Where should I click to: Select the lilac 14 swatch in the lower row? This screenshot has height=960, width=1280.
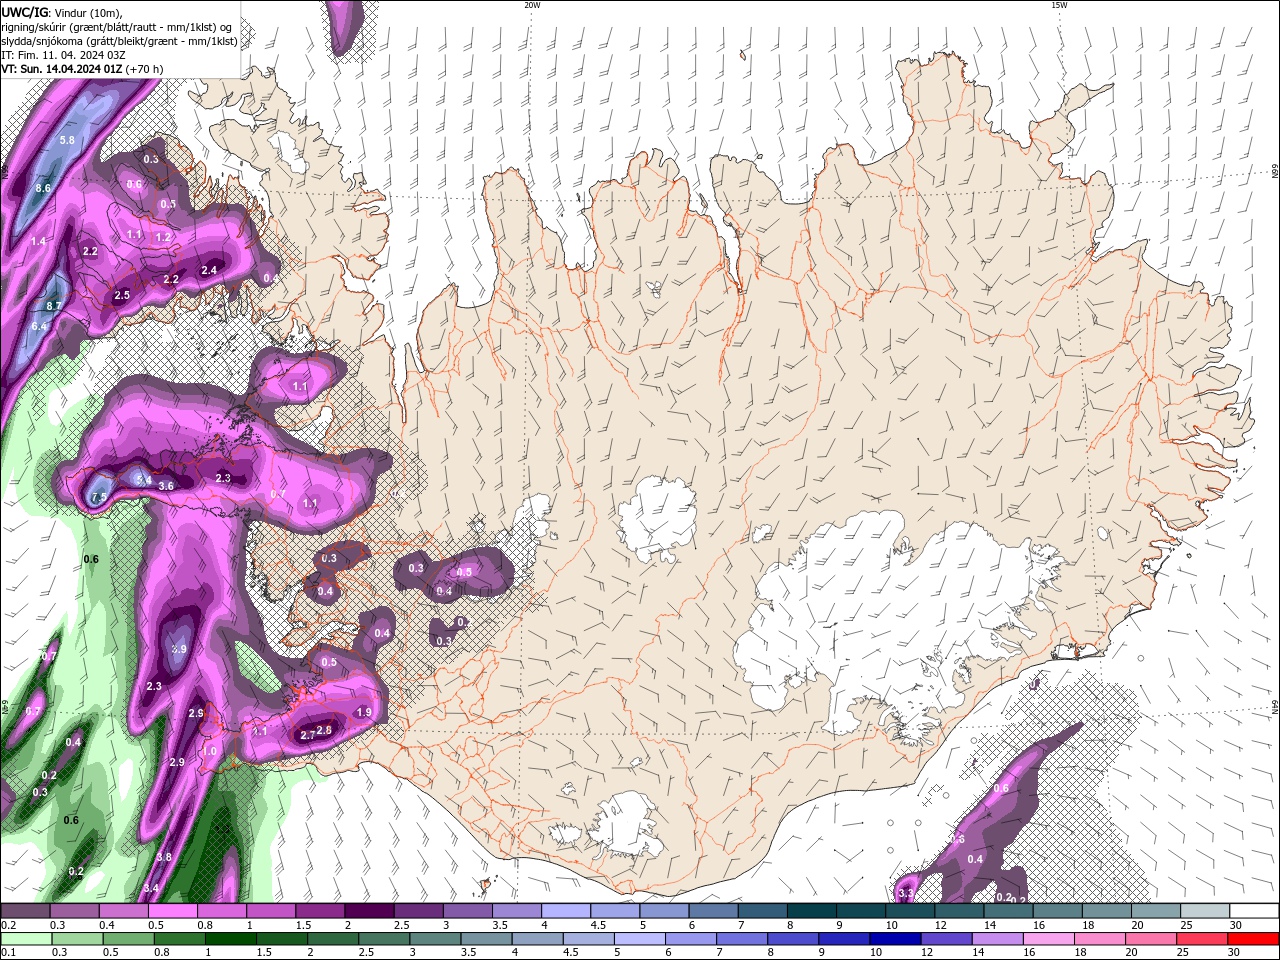tap(997, 939)
